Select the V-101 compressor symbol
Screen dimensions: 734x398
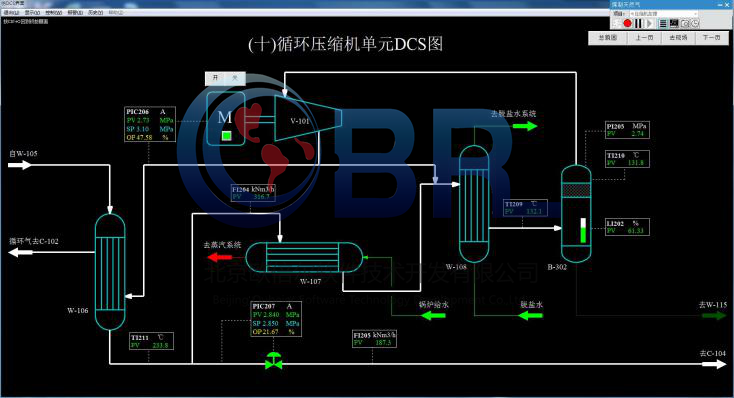coord(308,118)
